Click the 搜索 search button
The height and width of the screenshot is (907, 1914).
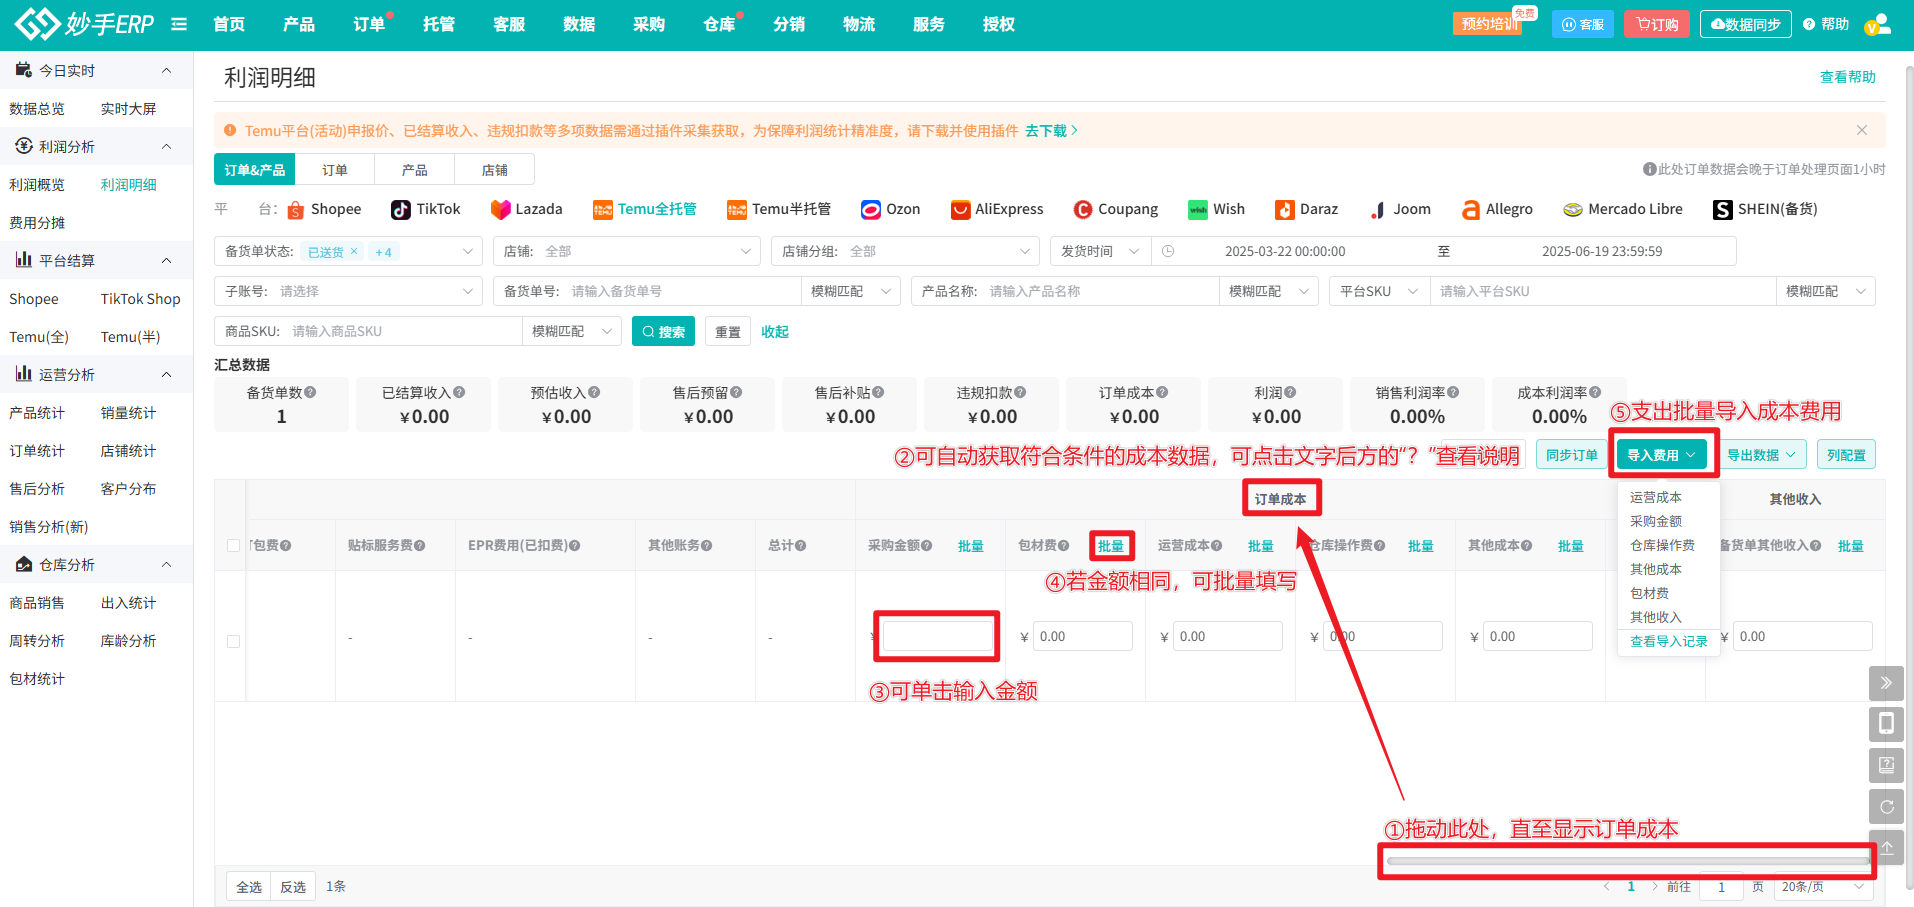[x=663, y=331]
